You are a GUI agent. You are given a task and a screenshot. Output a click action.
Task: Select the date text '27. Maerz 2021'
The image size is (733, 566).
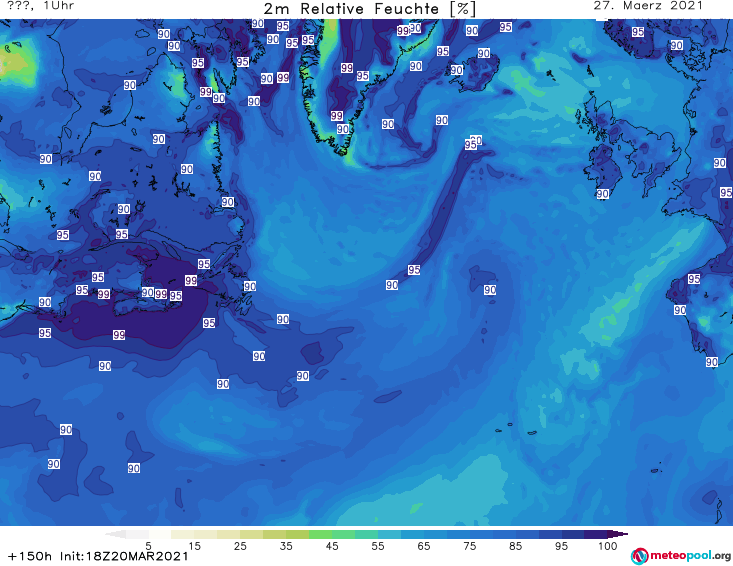click(648, 6)
